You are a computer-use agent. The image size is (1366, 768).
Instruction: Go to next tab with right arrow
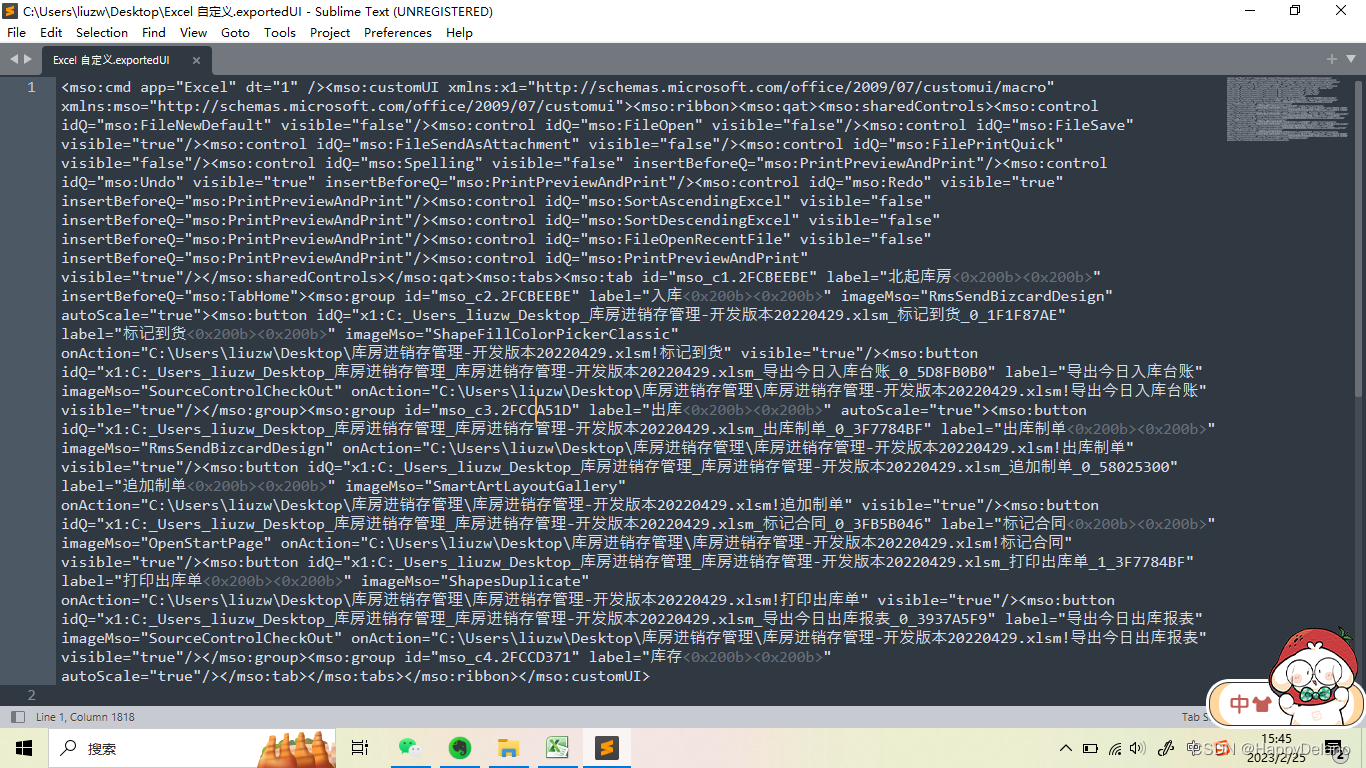coord(27,59)
